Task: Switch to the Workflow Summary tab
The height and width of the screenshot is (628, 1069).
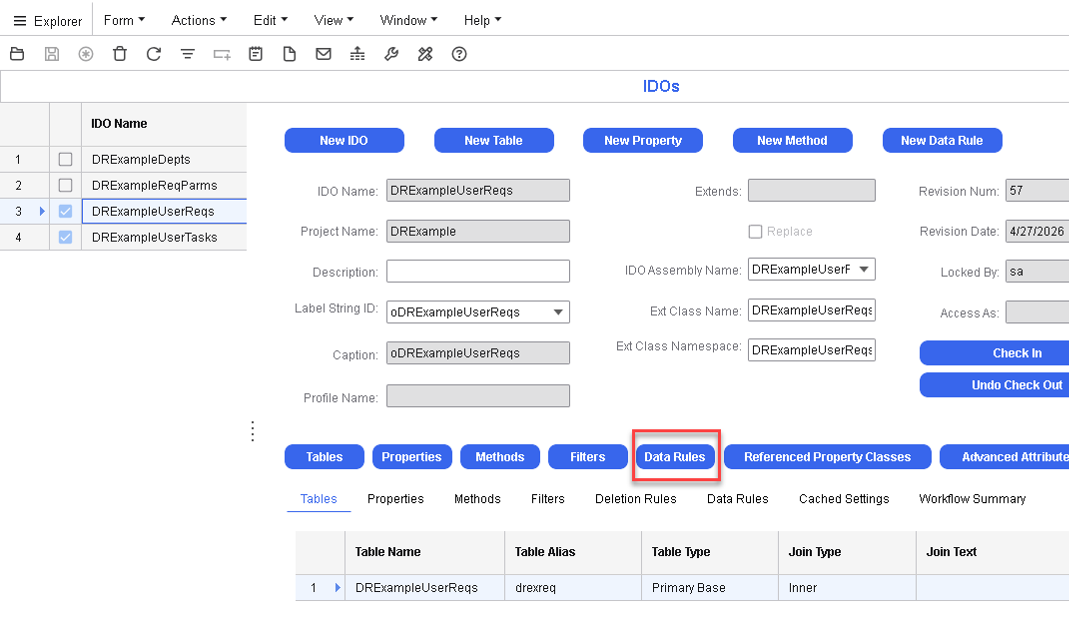Action: [972, 499]
